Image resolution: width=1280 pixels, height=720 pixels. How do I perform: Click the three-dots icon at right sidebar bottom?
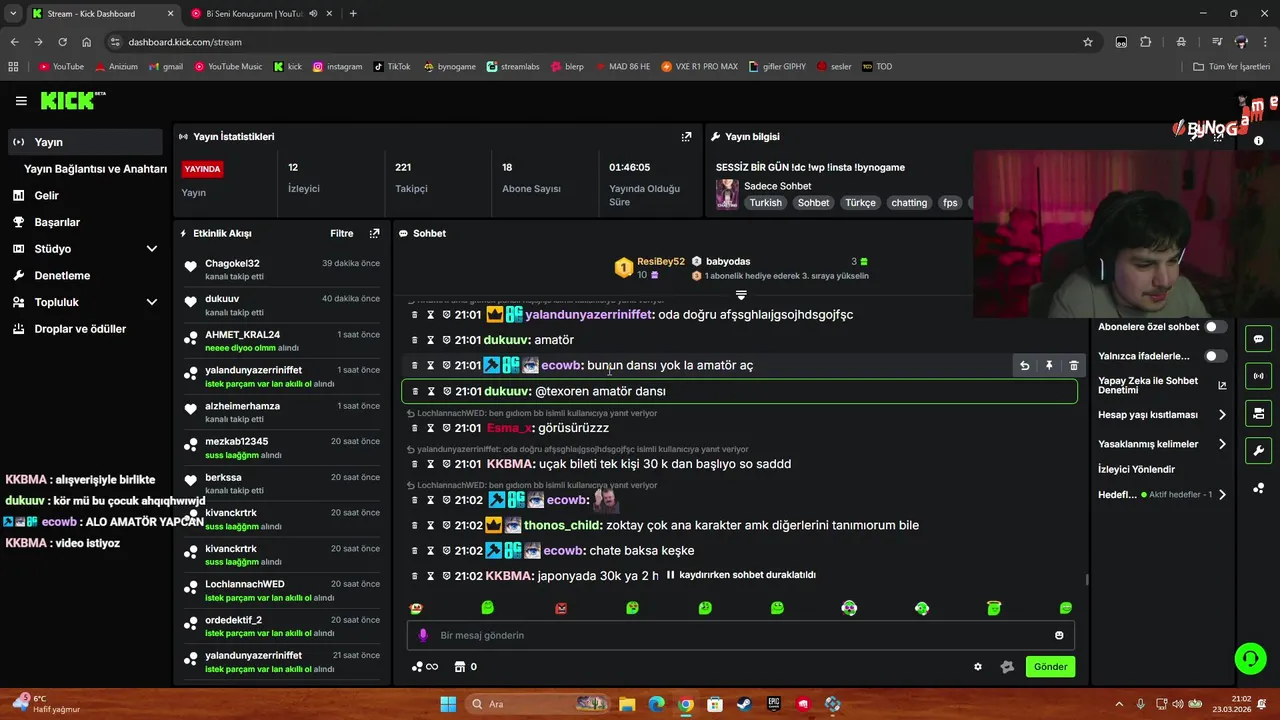(1258, 487)
